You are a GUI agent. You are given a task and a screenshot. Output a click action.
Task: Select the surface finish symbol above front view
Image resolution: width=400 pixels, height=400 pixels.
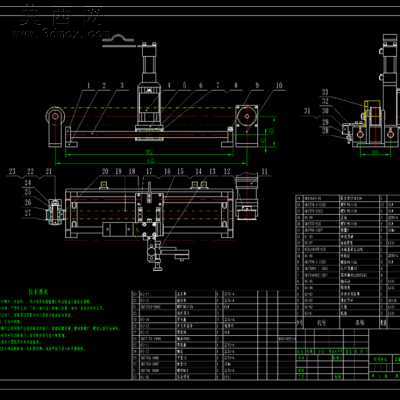118,40
